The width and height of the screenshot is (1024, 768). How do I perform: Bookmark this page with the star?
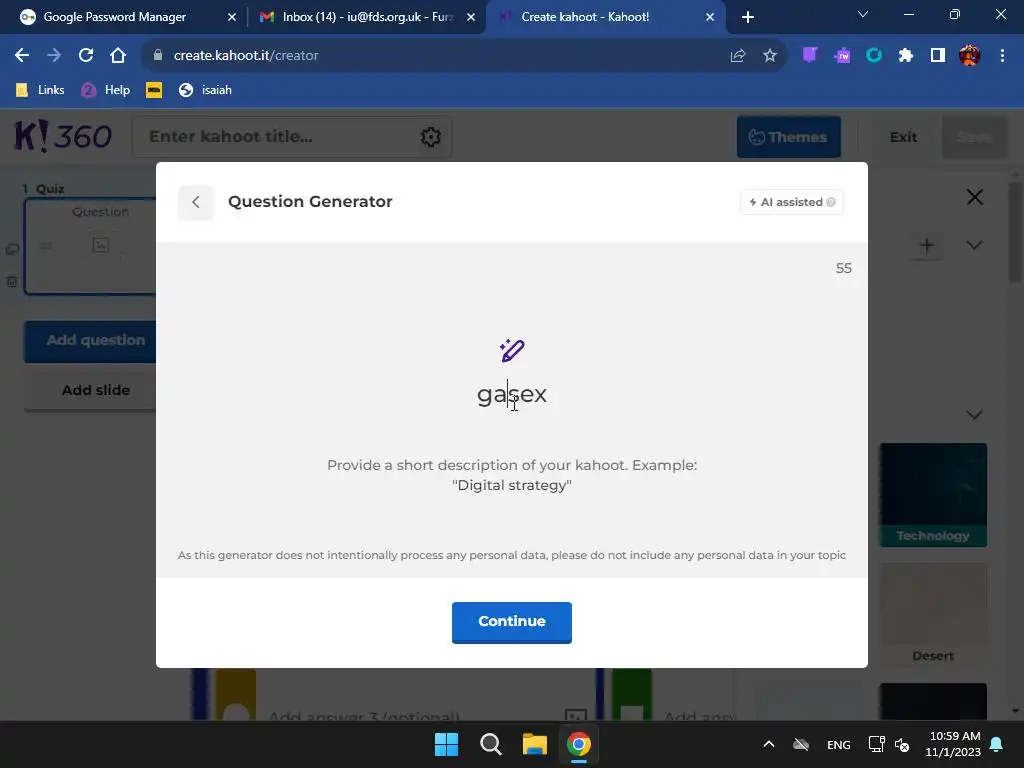tap(770, 56)
